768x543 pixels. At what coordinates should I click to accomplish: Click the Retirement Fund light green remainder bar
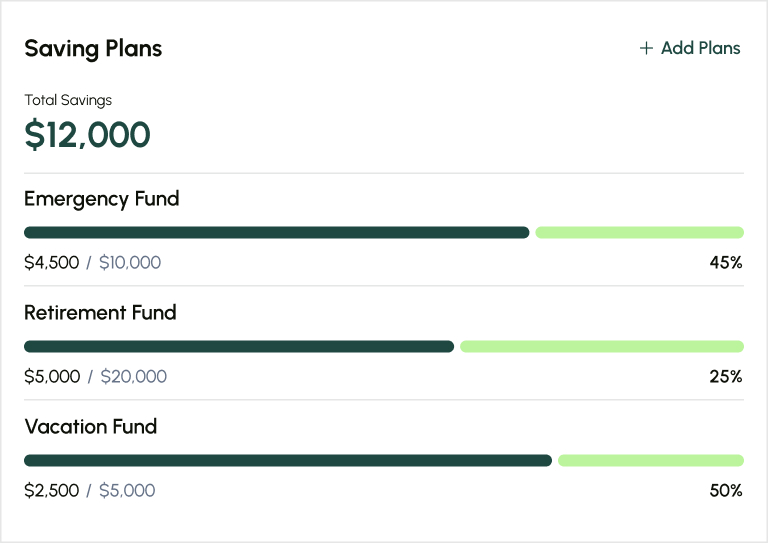[x=601, y=347]
